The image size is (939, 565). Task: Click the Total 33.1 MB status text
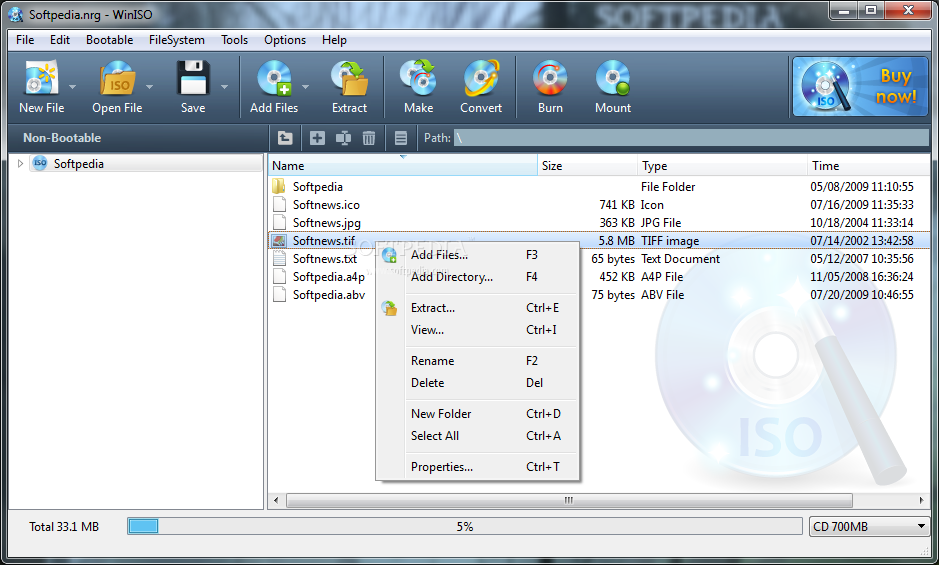tap(64, 527)
